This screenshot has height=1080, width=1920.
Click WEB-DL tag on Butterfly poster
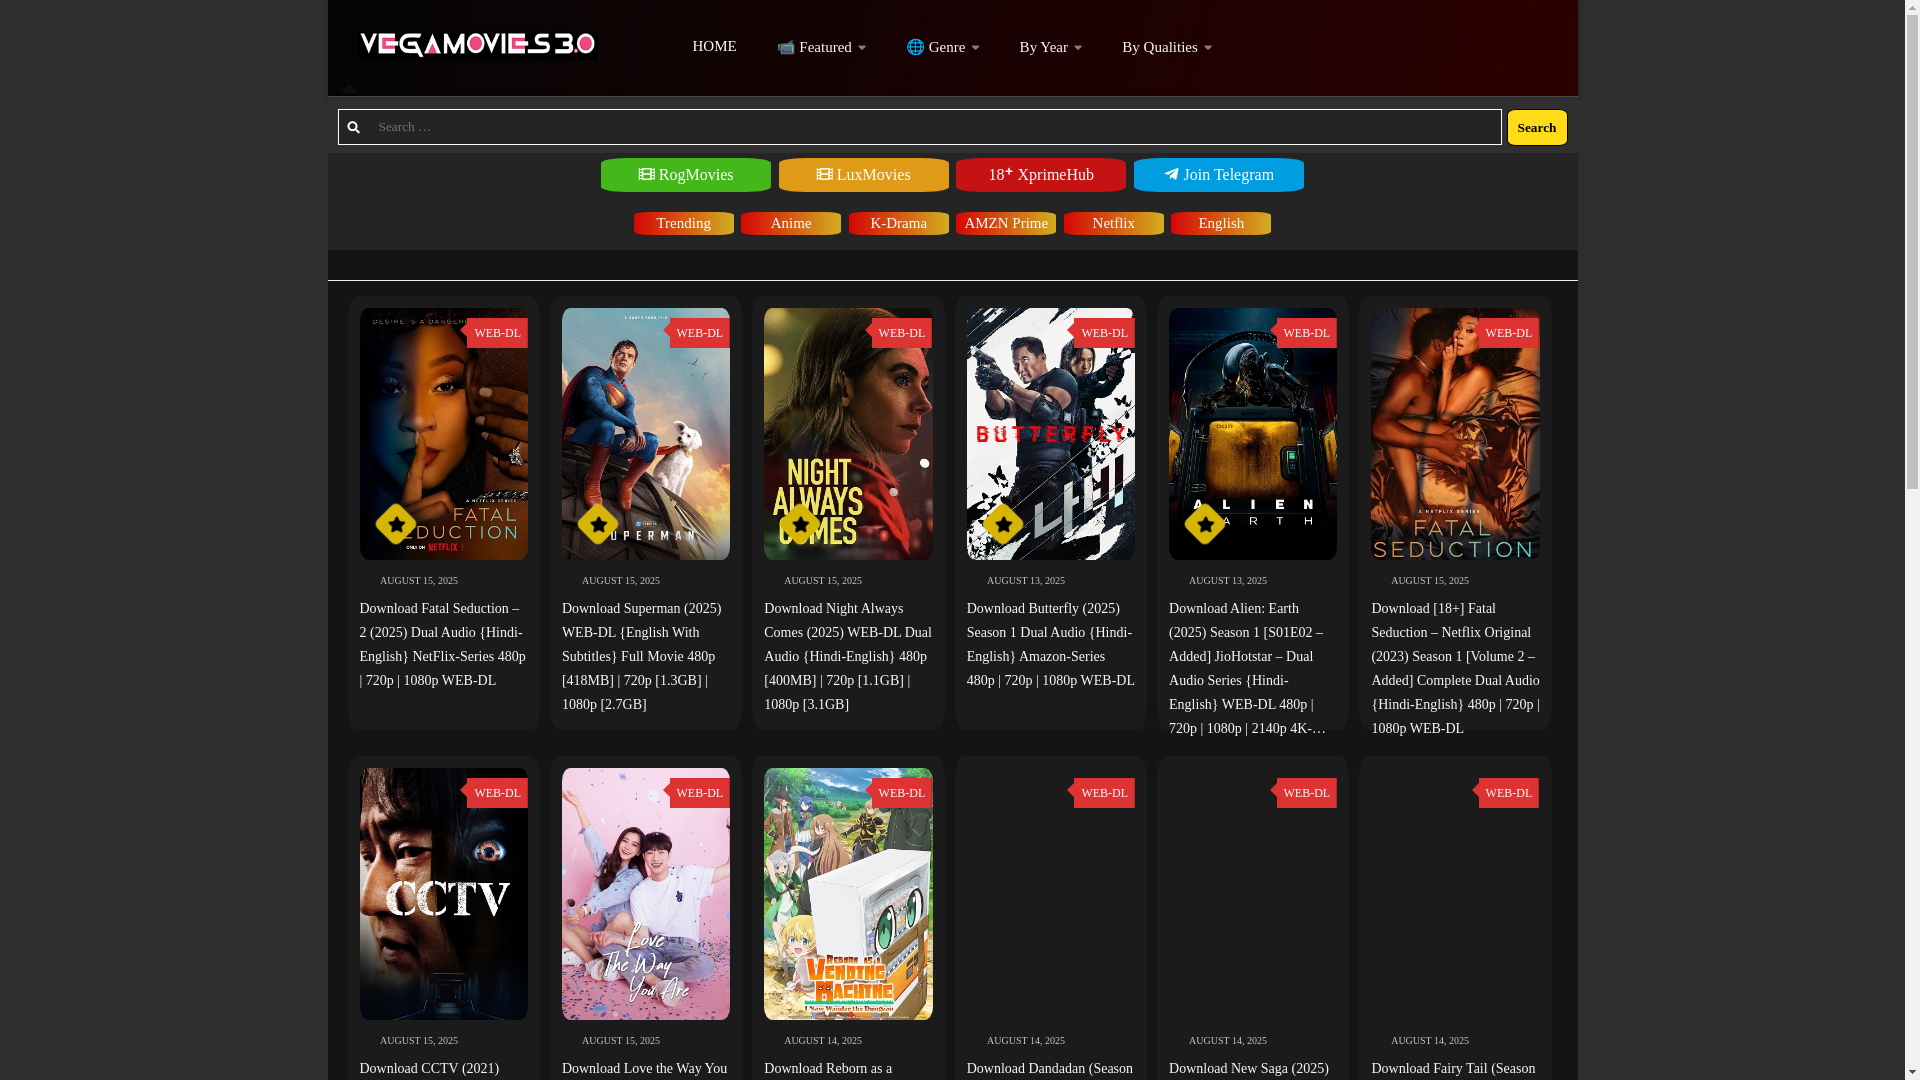1104,333
